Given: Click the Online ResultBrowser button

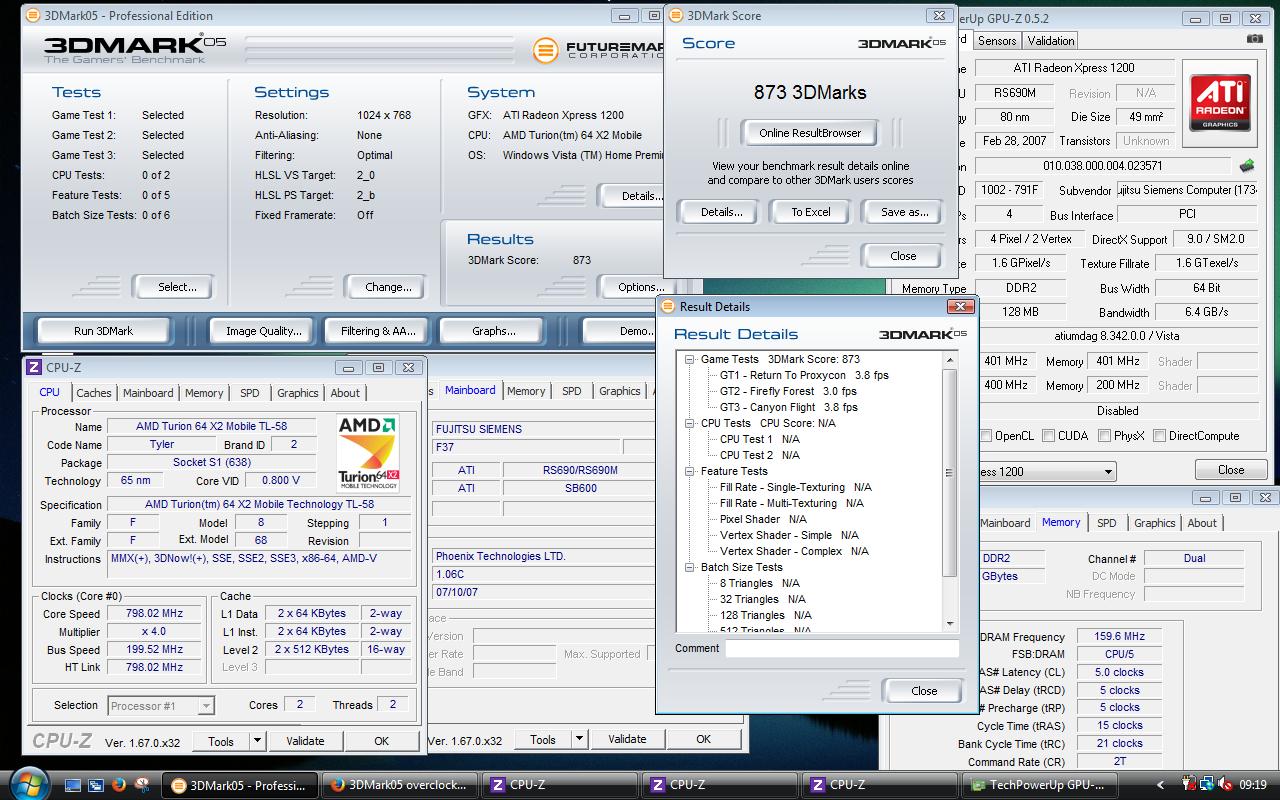Looking at the screenshot, I should point(810,133).
